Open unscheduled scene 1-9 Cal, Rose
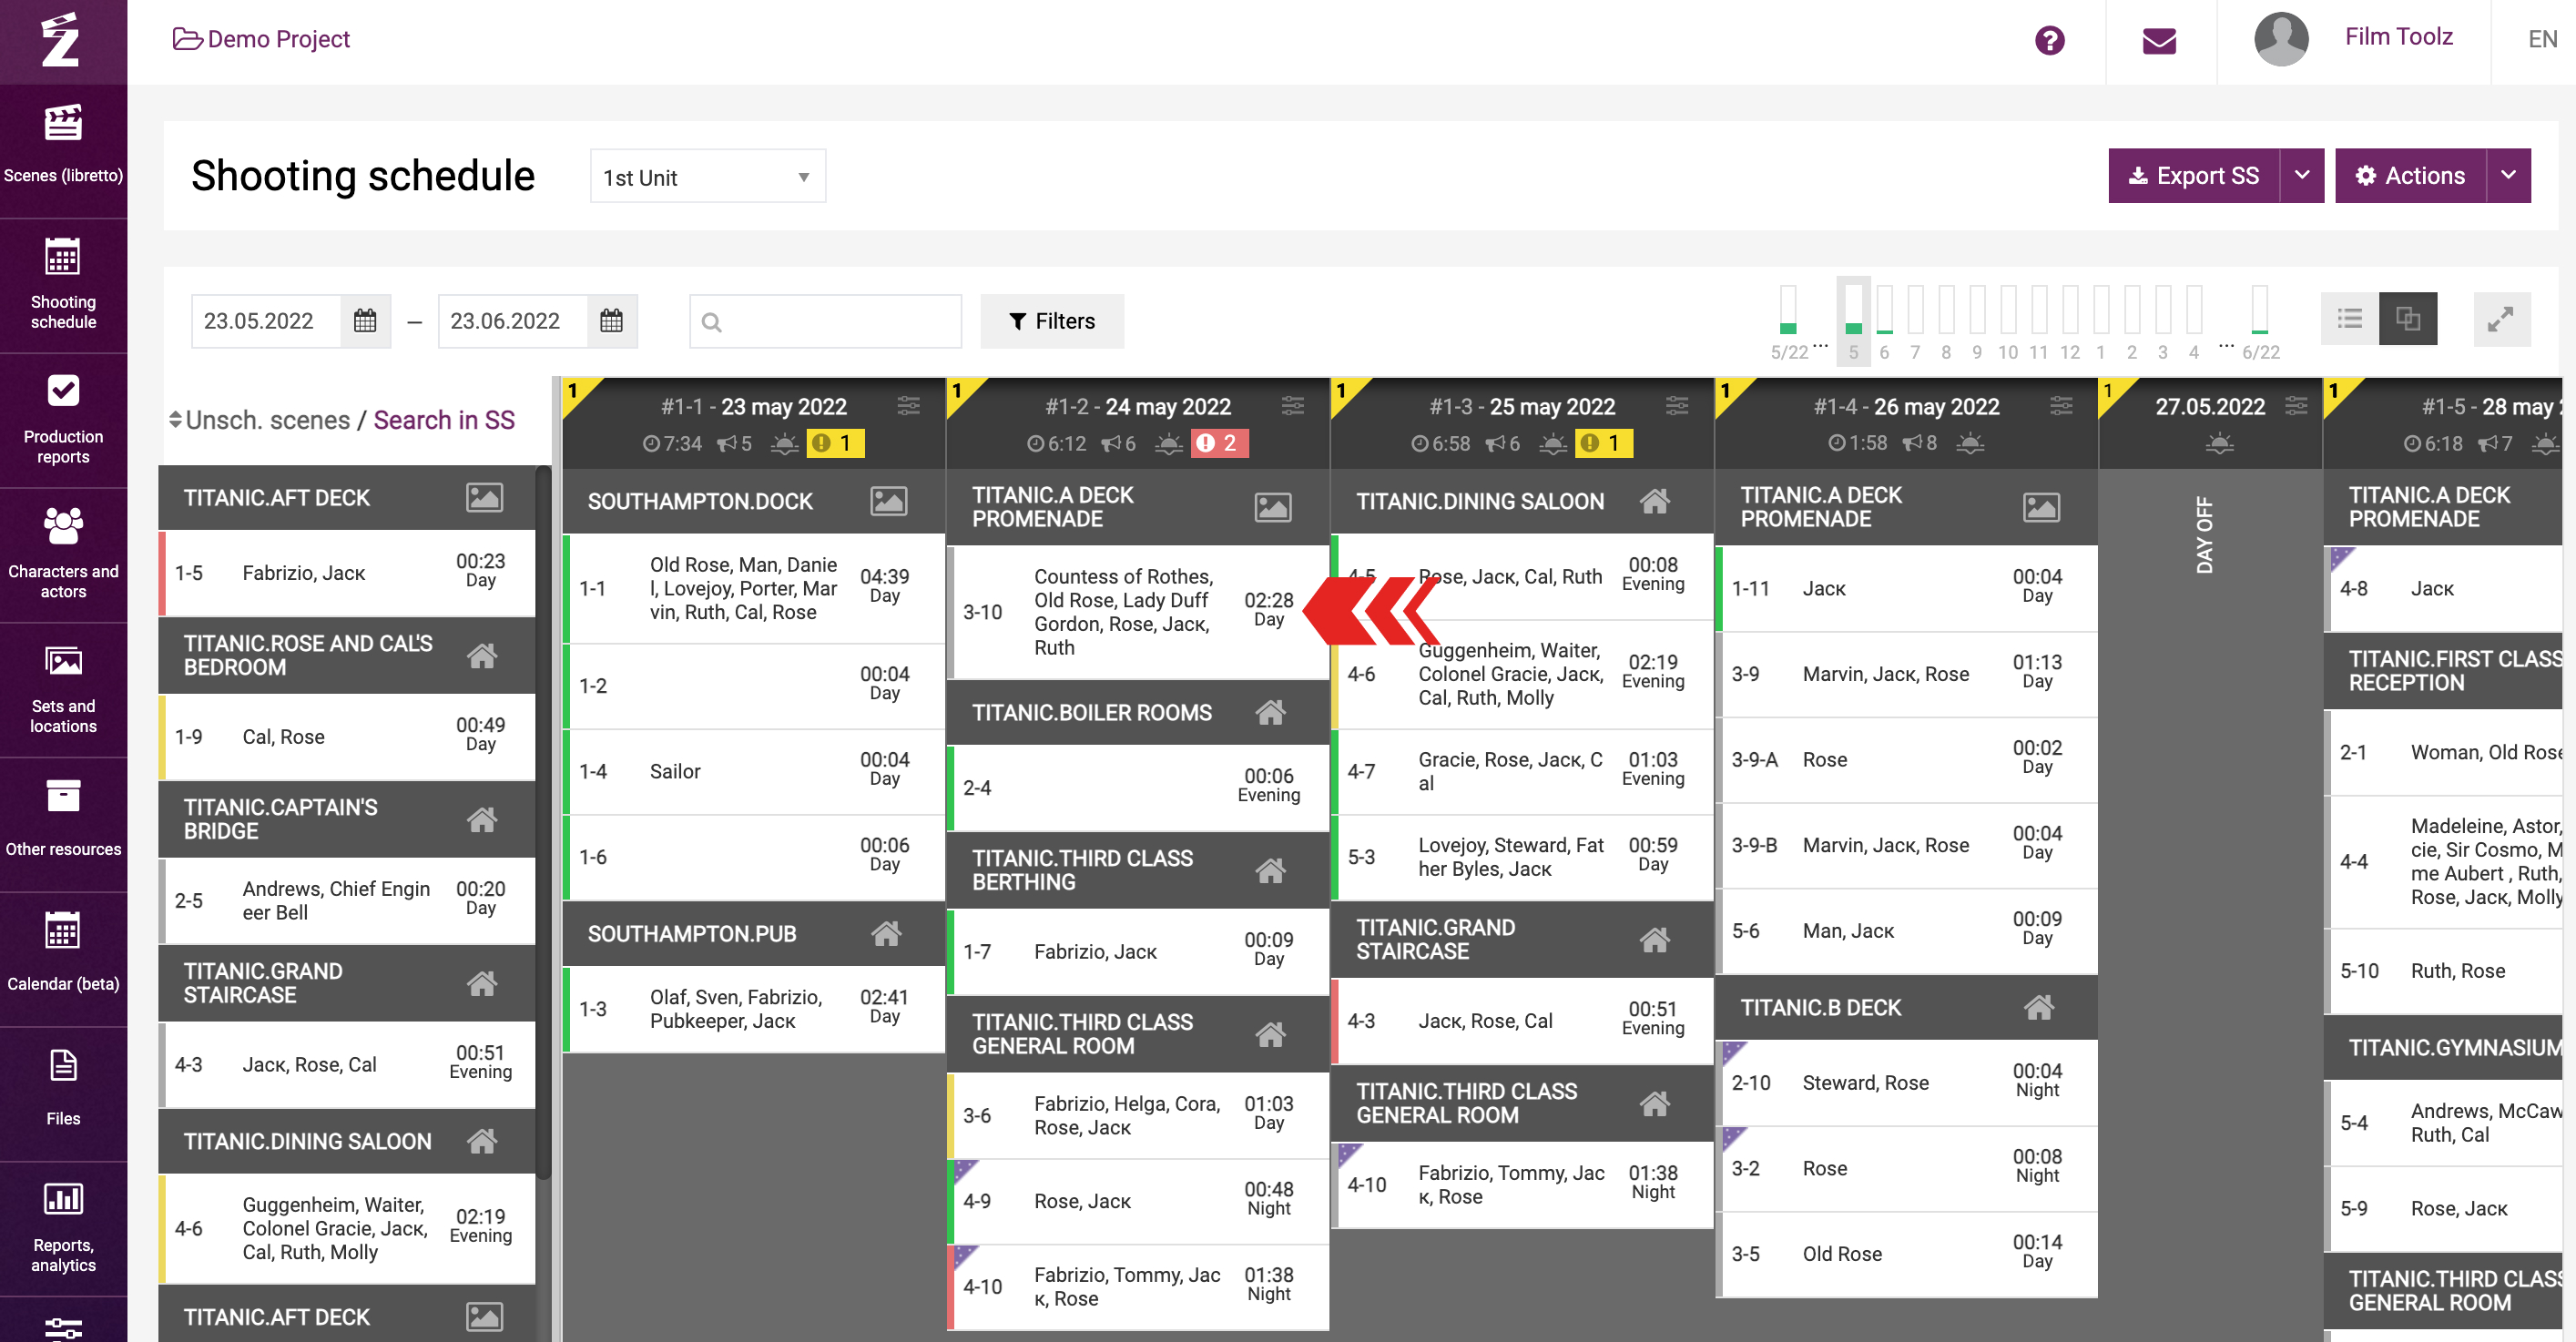 347,736
